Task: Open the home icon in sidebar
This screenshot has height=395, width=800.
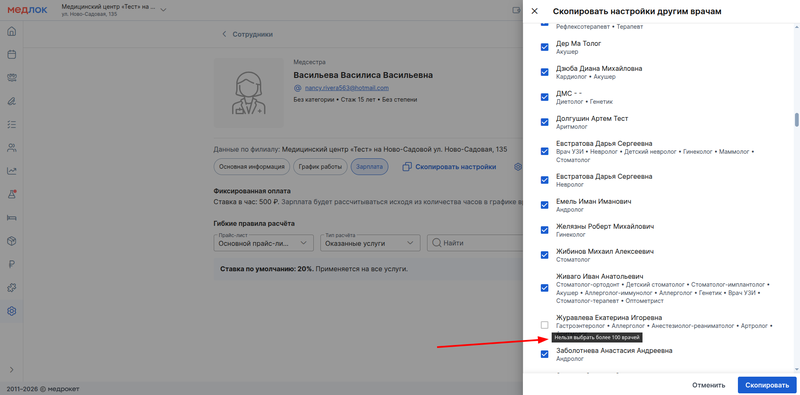Action: coord(11,31)
